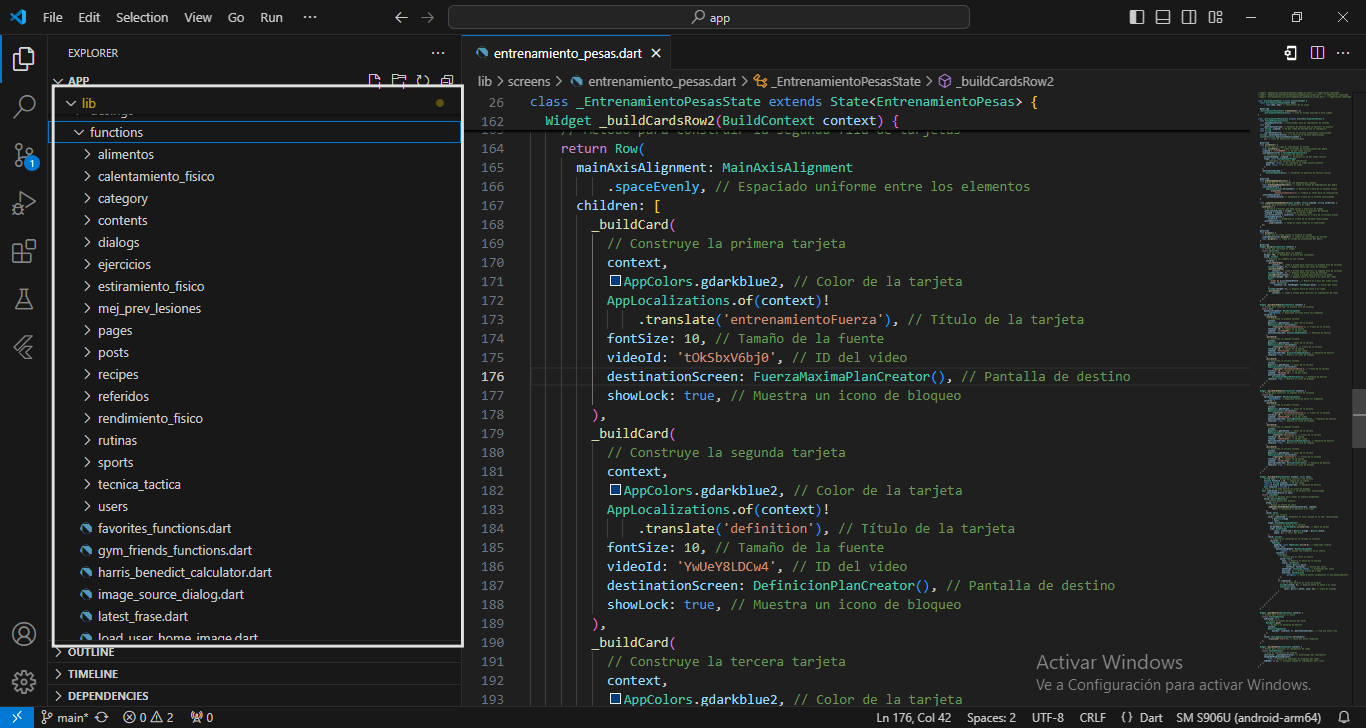
Task: Change line ending via CRLF
Action: pos(1092,717)
